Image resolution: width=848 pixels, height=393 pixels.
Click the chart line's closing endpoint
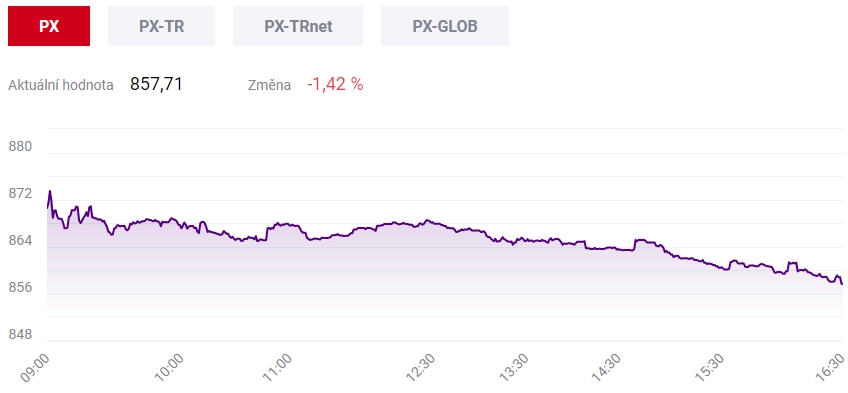pos(842,284)
